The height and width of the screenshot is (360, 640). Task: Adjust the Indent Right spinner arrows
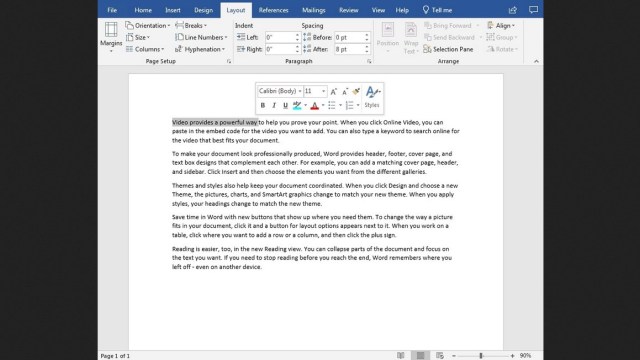(x=297, y=49)
